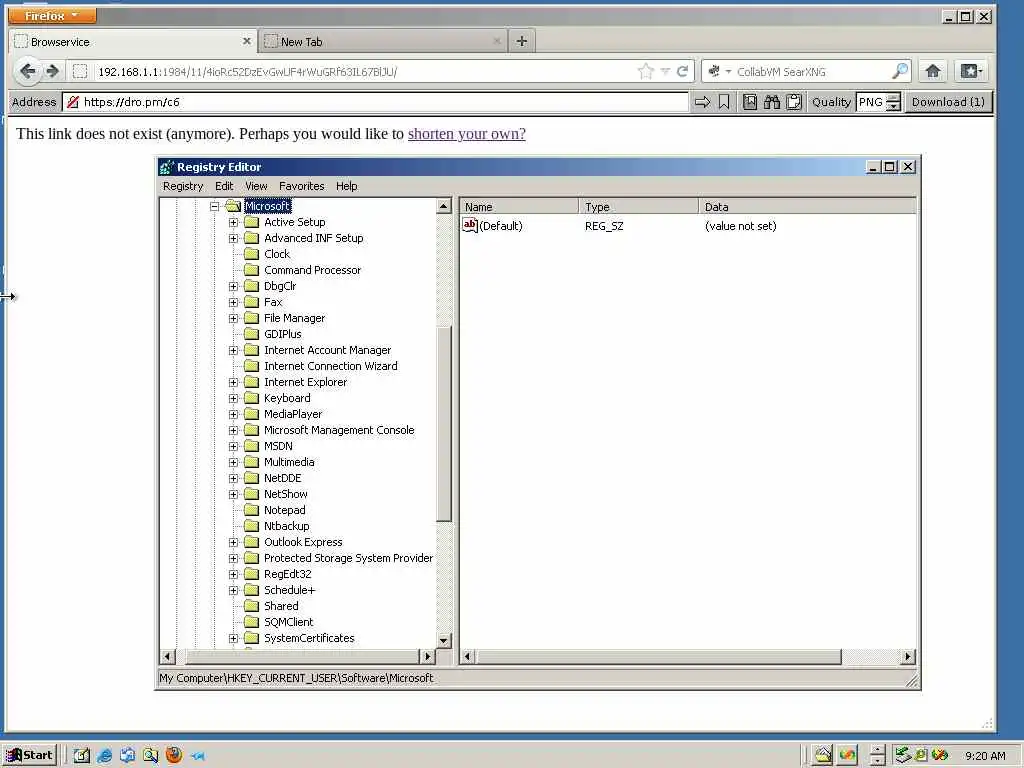1024x768 pixels.
Task: Click the blue fish quick launch icon
Action: click(198, 756)
